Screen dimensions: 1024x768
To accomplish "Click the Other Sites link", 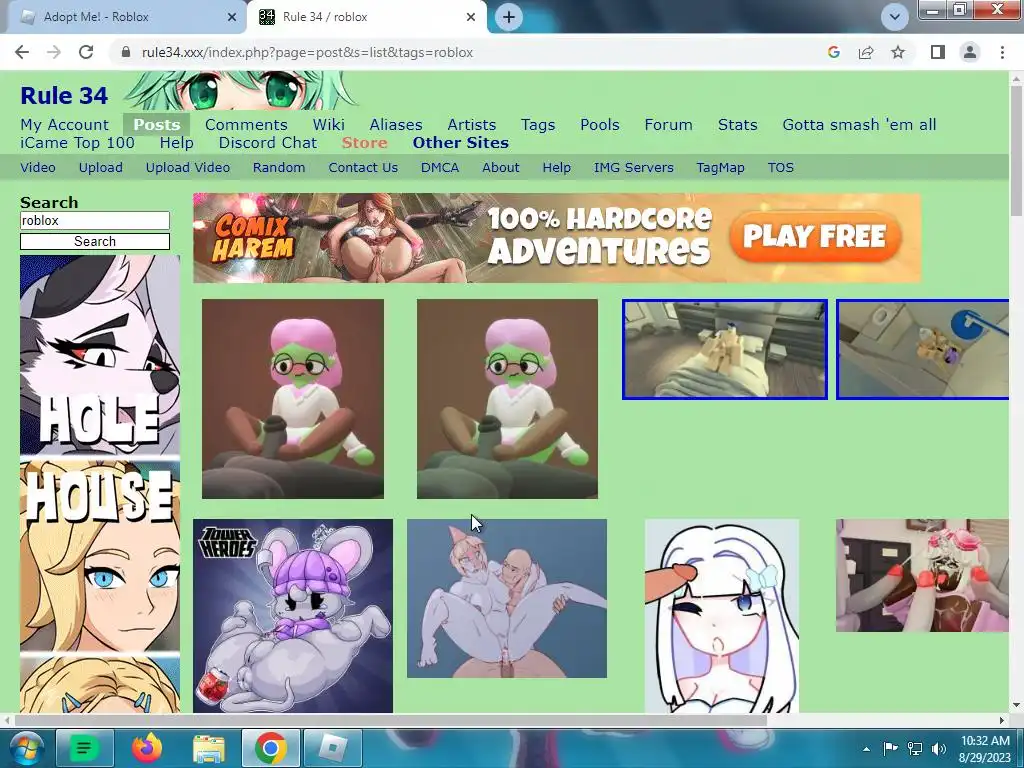I will tap(460, 143).
